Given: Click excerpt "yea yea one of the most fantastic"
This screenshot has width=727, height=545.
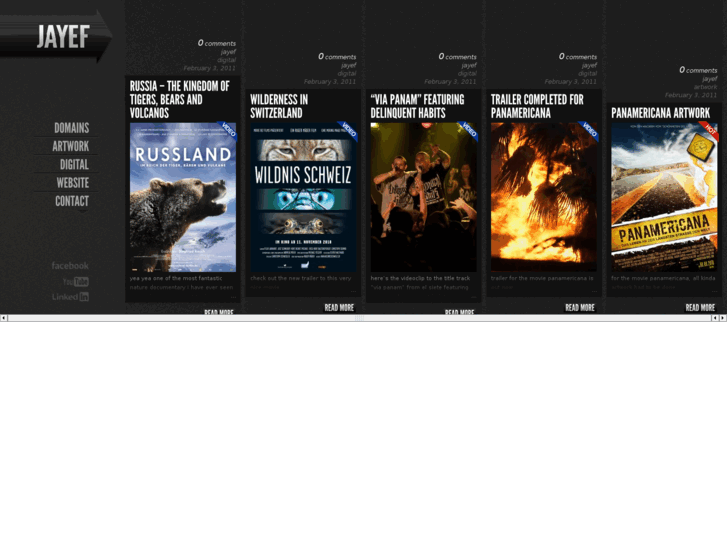Looking at the screenshot, I should coord(176,278).
